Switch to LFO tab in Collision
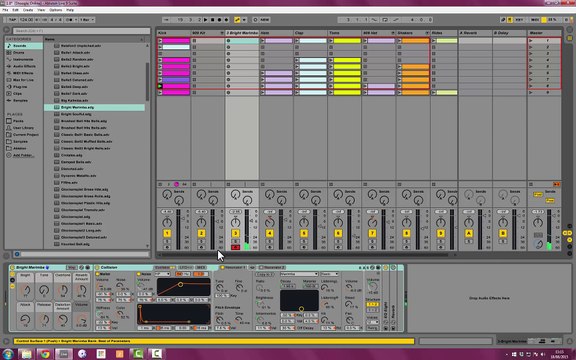The width and height of the screenshot is (576, 360). pyautogui.click(x=186, y=267)
